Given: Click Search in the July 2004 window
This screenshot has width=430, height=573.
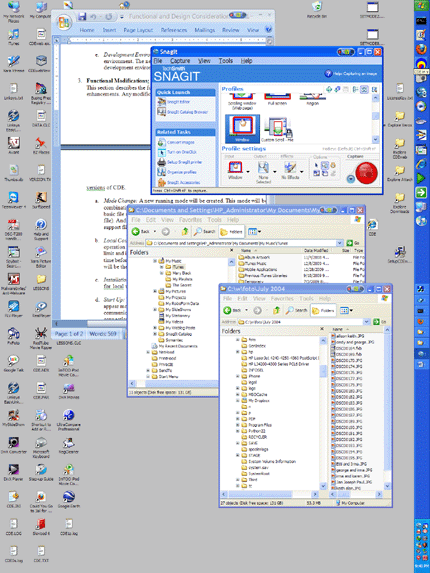Looking at the screenshot, I should coord(296,310).
